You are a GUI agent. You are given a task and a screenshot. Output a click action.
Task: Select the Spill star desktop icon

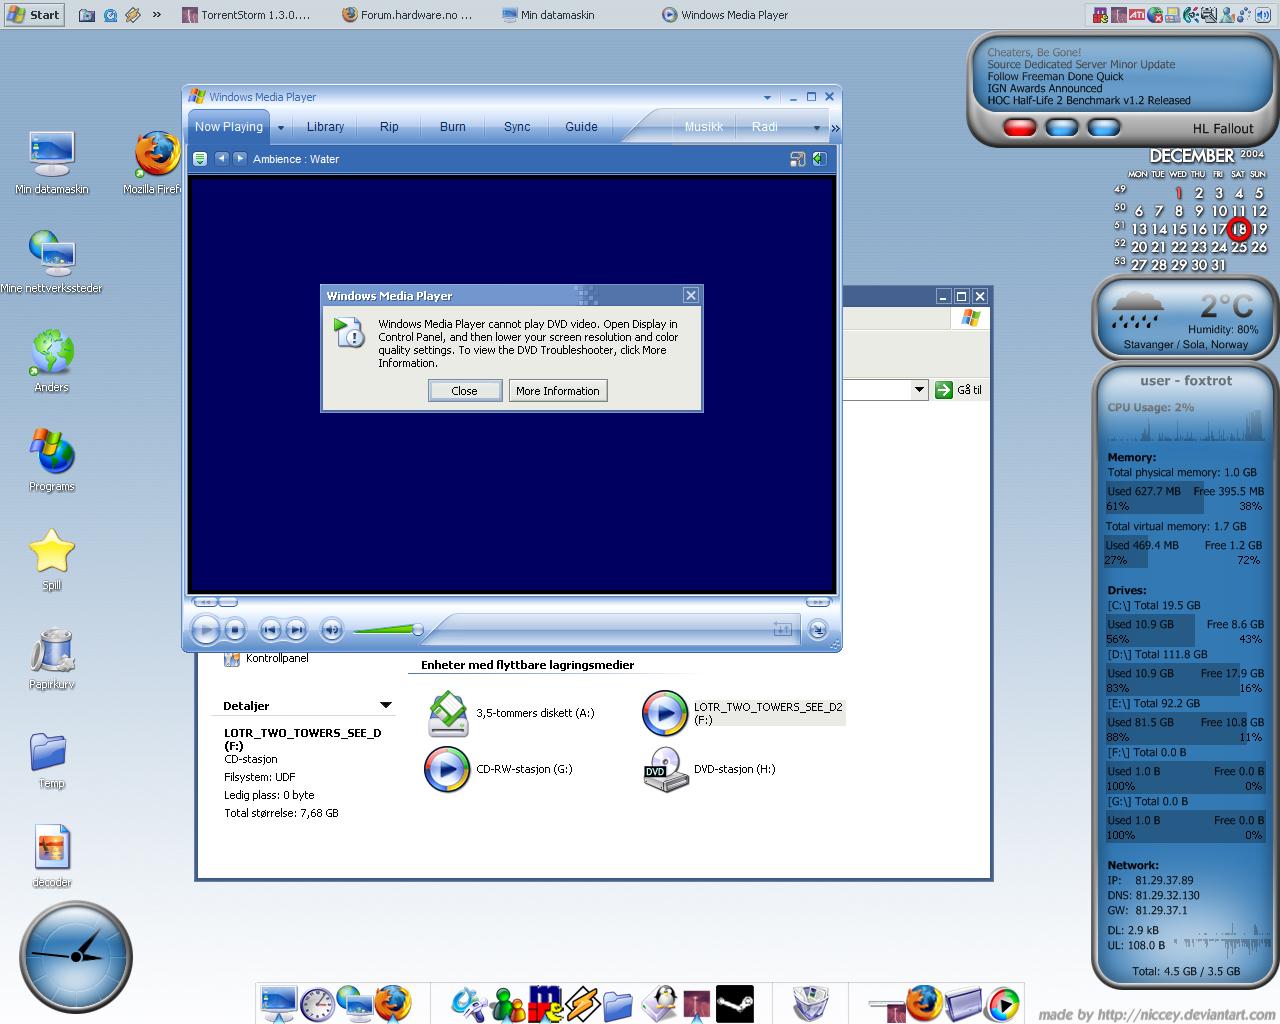52,558
